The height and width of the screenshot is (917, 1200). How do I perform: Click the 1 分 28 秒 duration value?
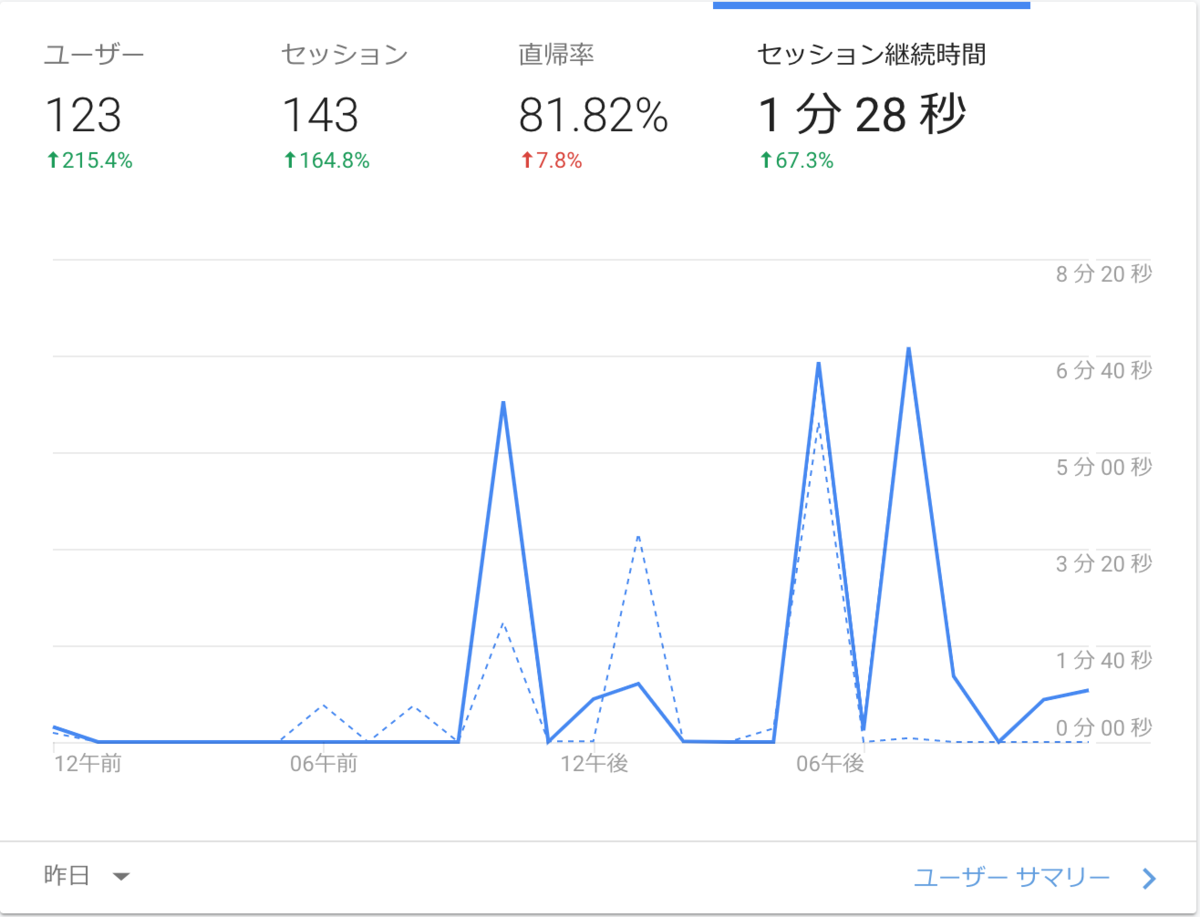(861, 116)
